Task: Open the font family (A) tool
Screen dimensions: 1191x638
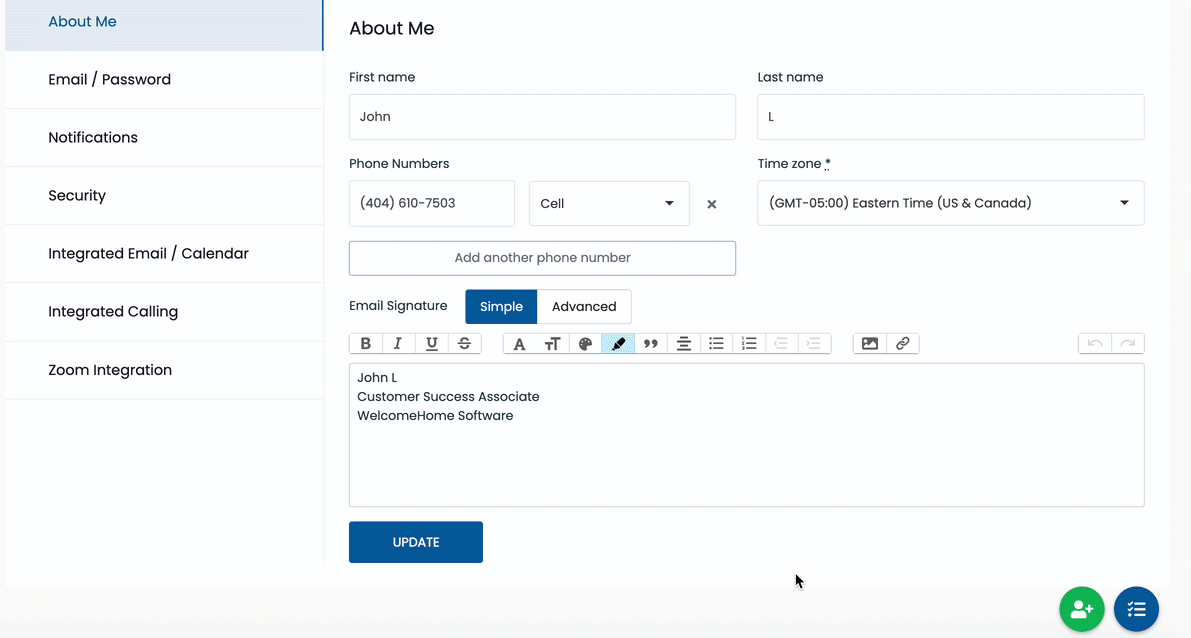Action: [520, 343]
